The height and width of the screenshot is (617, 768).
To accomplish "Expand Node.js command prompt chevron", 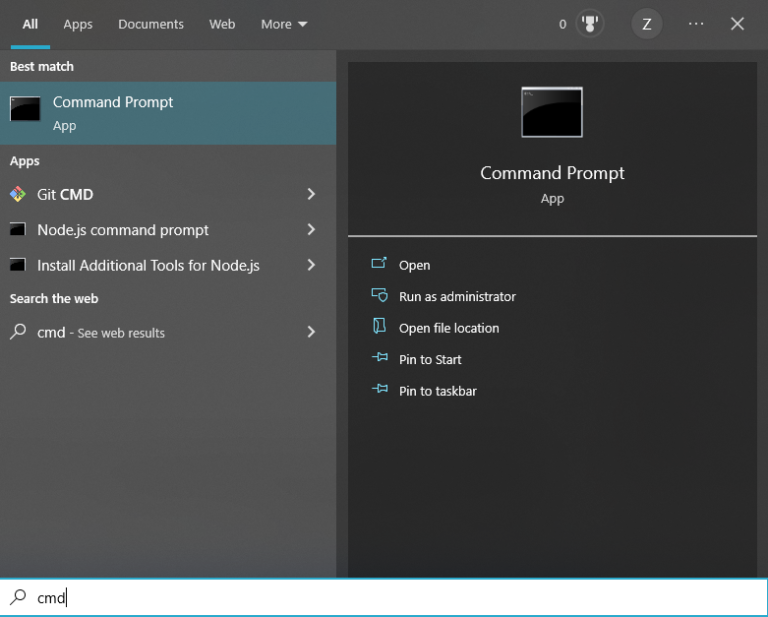I will (x=311, y=230).
